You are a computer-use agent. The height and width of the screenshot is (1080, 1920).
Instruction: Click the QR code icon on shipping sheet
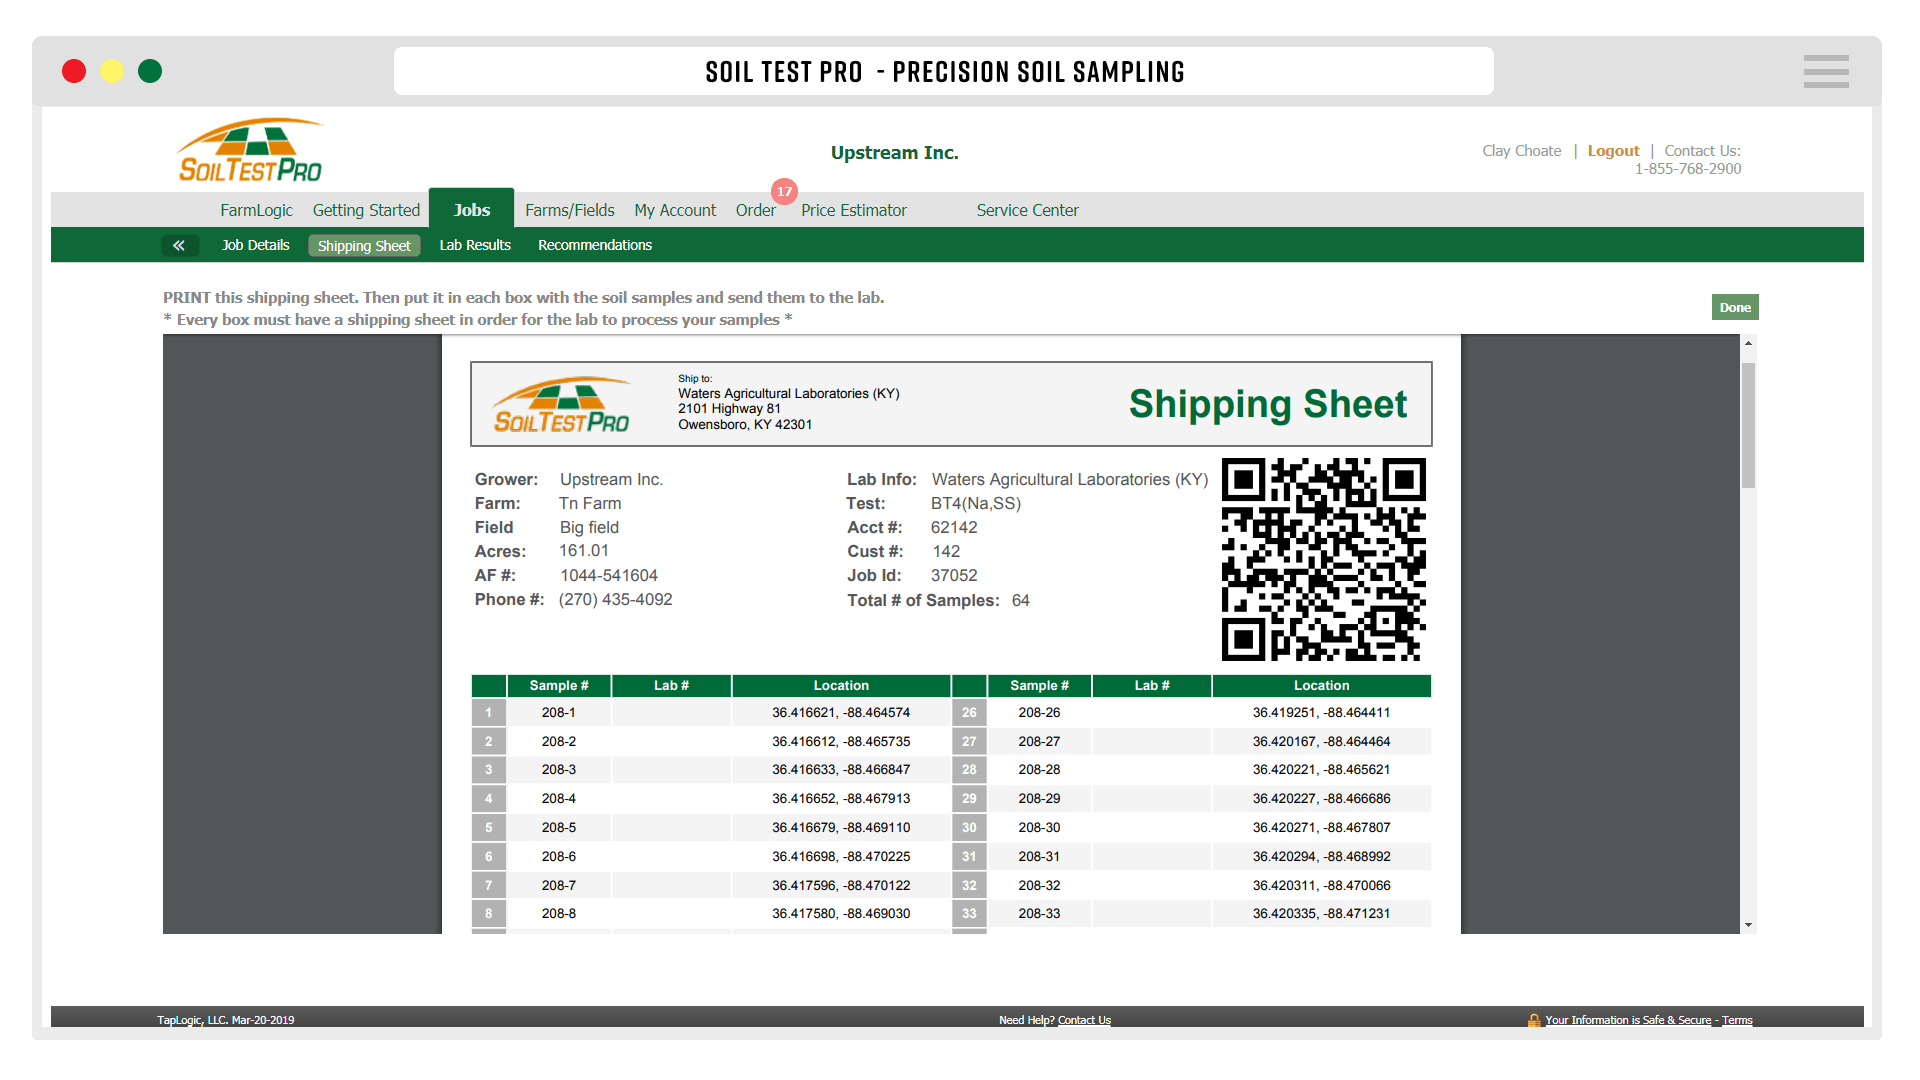(x=1319, y=560)
